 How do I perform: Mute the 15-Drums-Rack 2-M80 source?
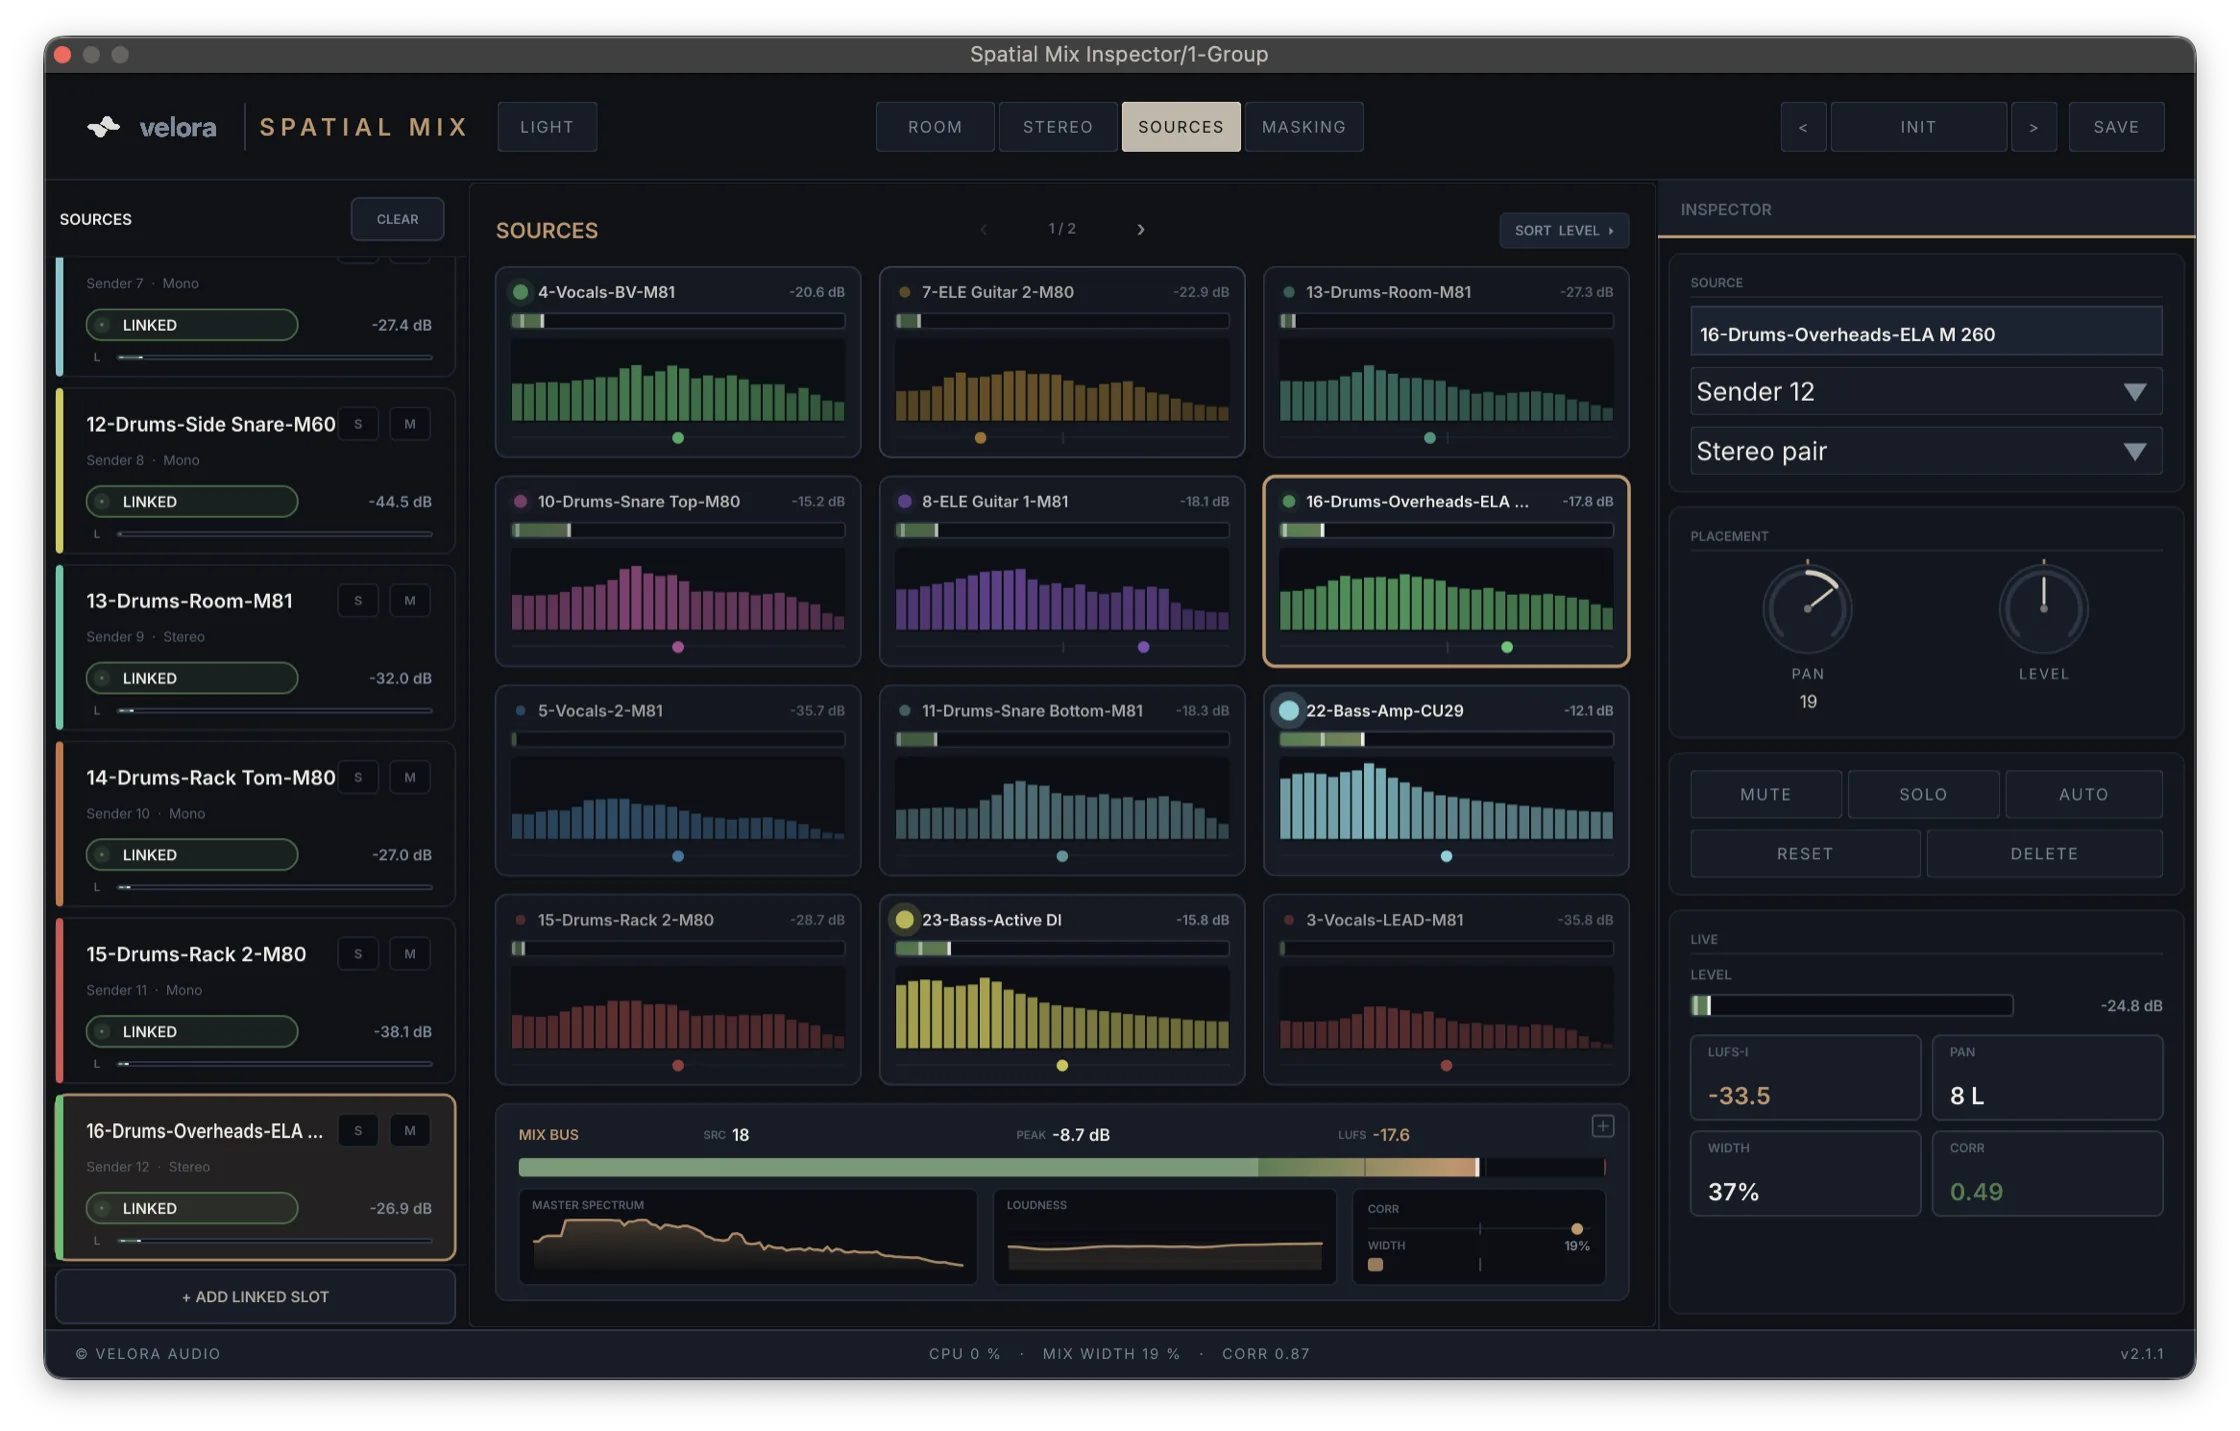(x=409, y=953)
